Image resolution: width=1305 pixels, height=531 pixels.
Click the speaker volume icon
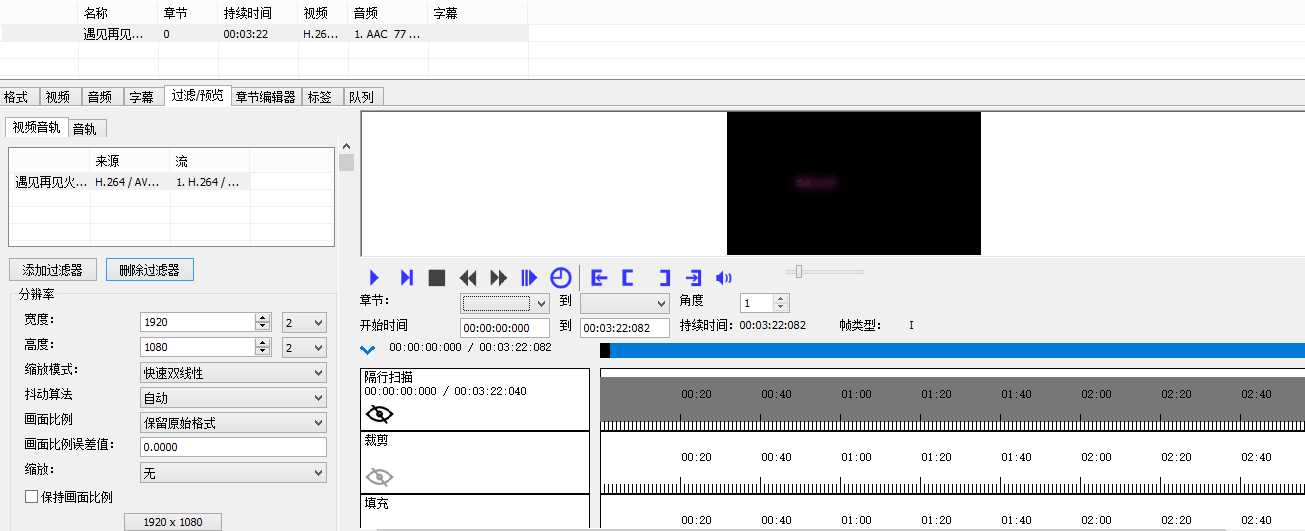724,278
